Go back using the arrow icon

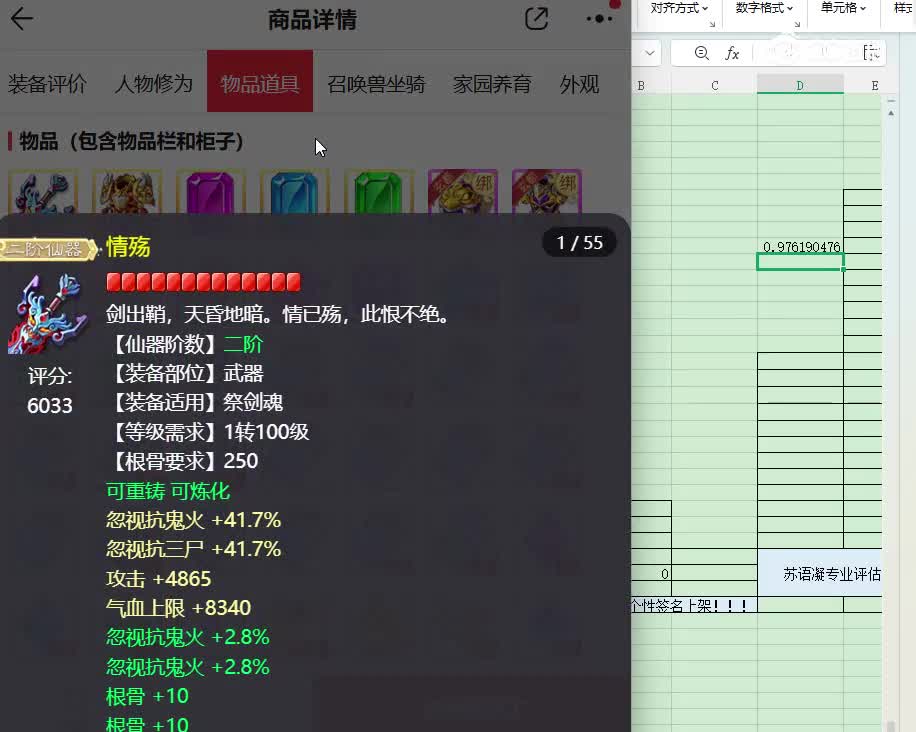click(22, 19)
